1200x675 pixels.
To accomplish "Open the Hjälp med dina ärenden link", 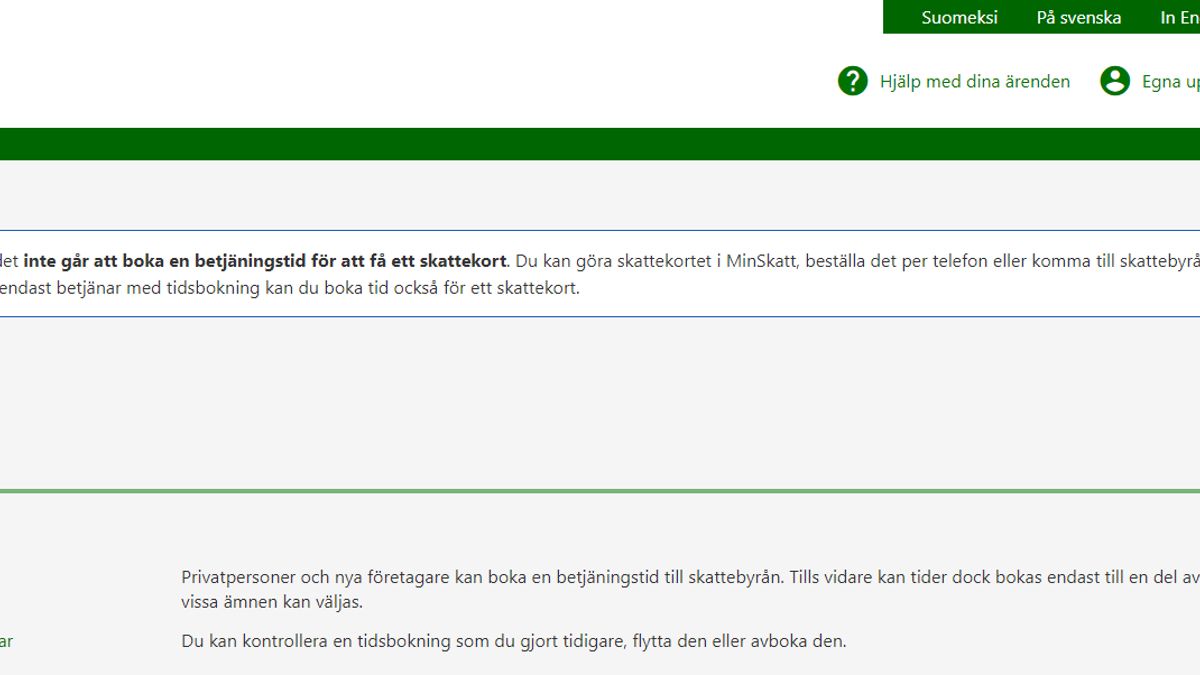I will (x=974, y=82).
